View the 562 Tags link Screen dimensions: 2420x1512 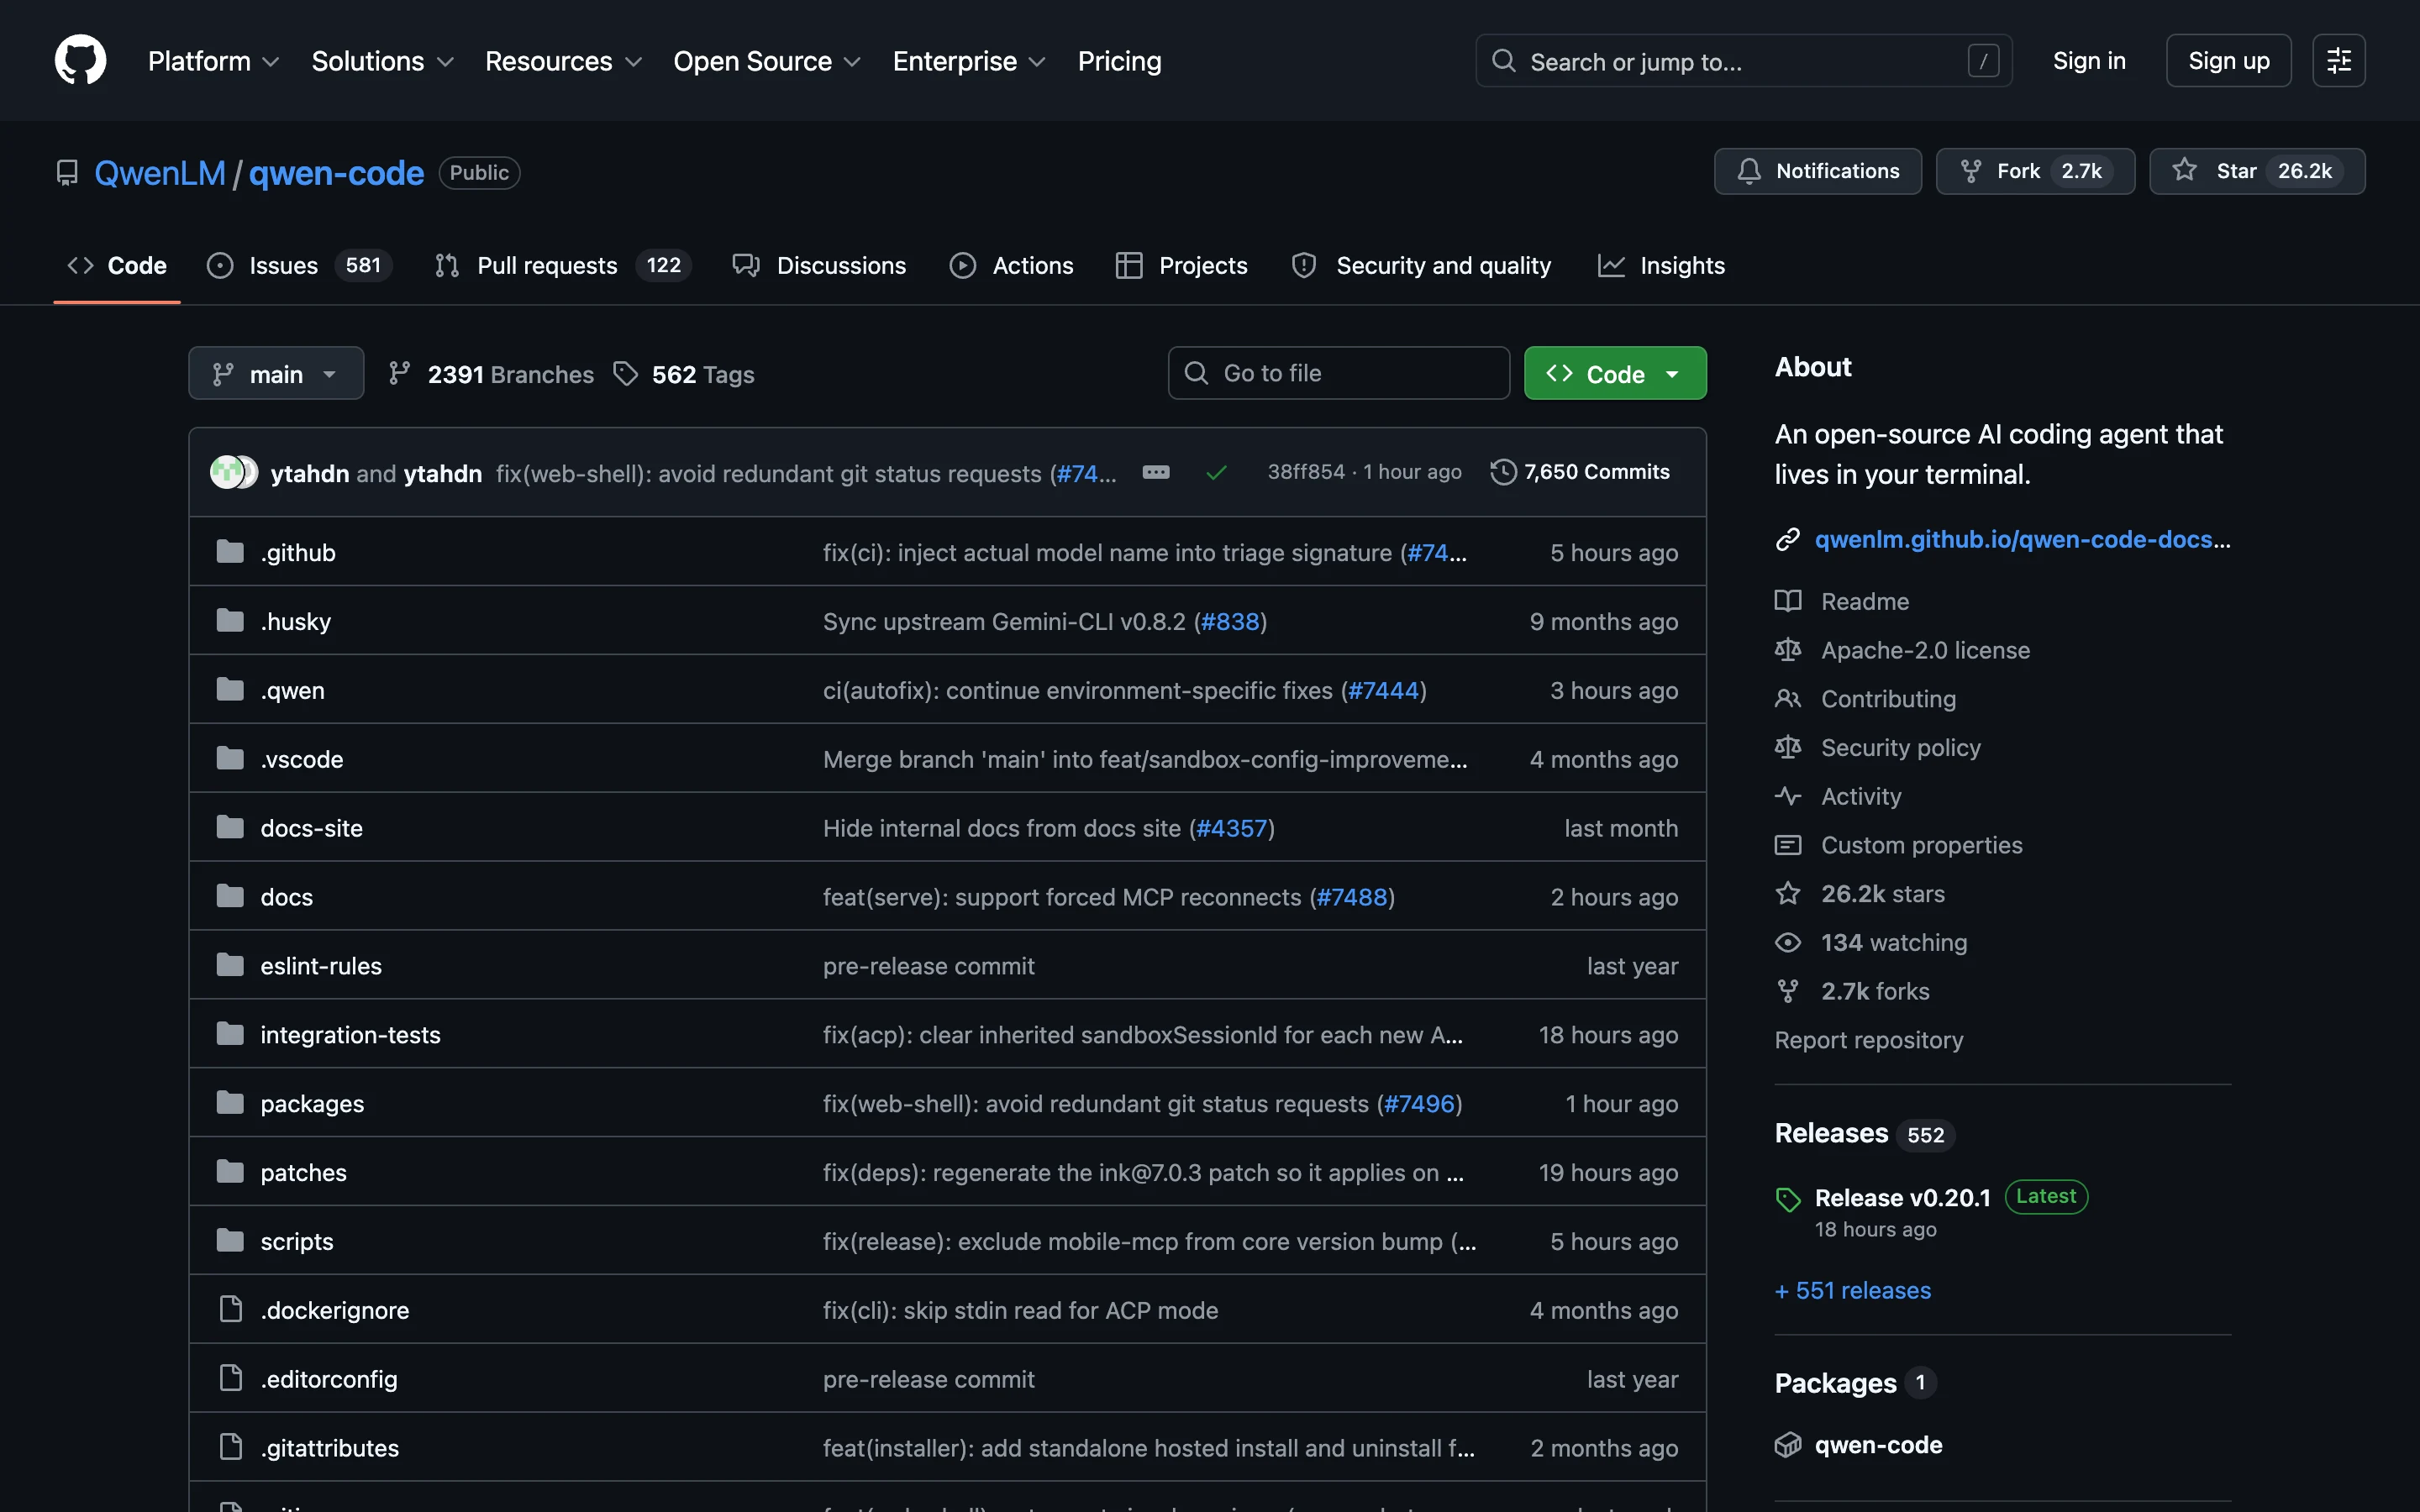pyautogui.click(x=684, y=374)
